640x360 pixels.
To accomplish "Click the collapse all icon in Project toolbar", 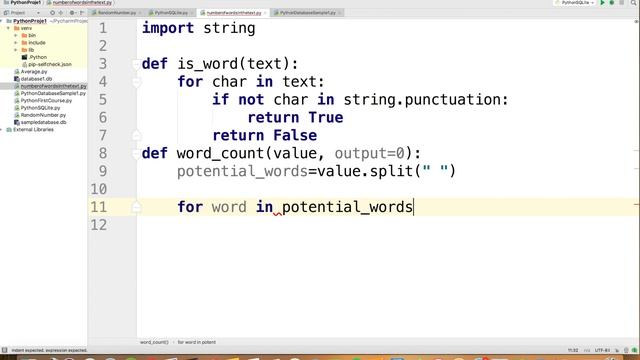I will click(x=61, y=13).
